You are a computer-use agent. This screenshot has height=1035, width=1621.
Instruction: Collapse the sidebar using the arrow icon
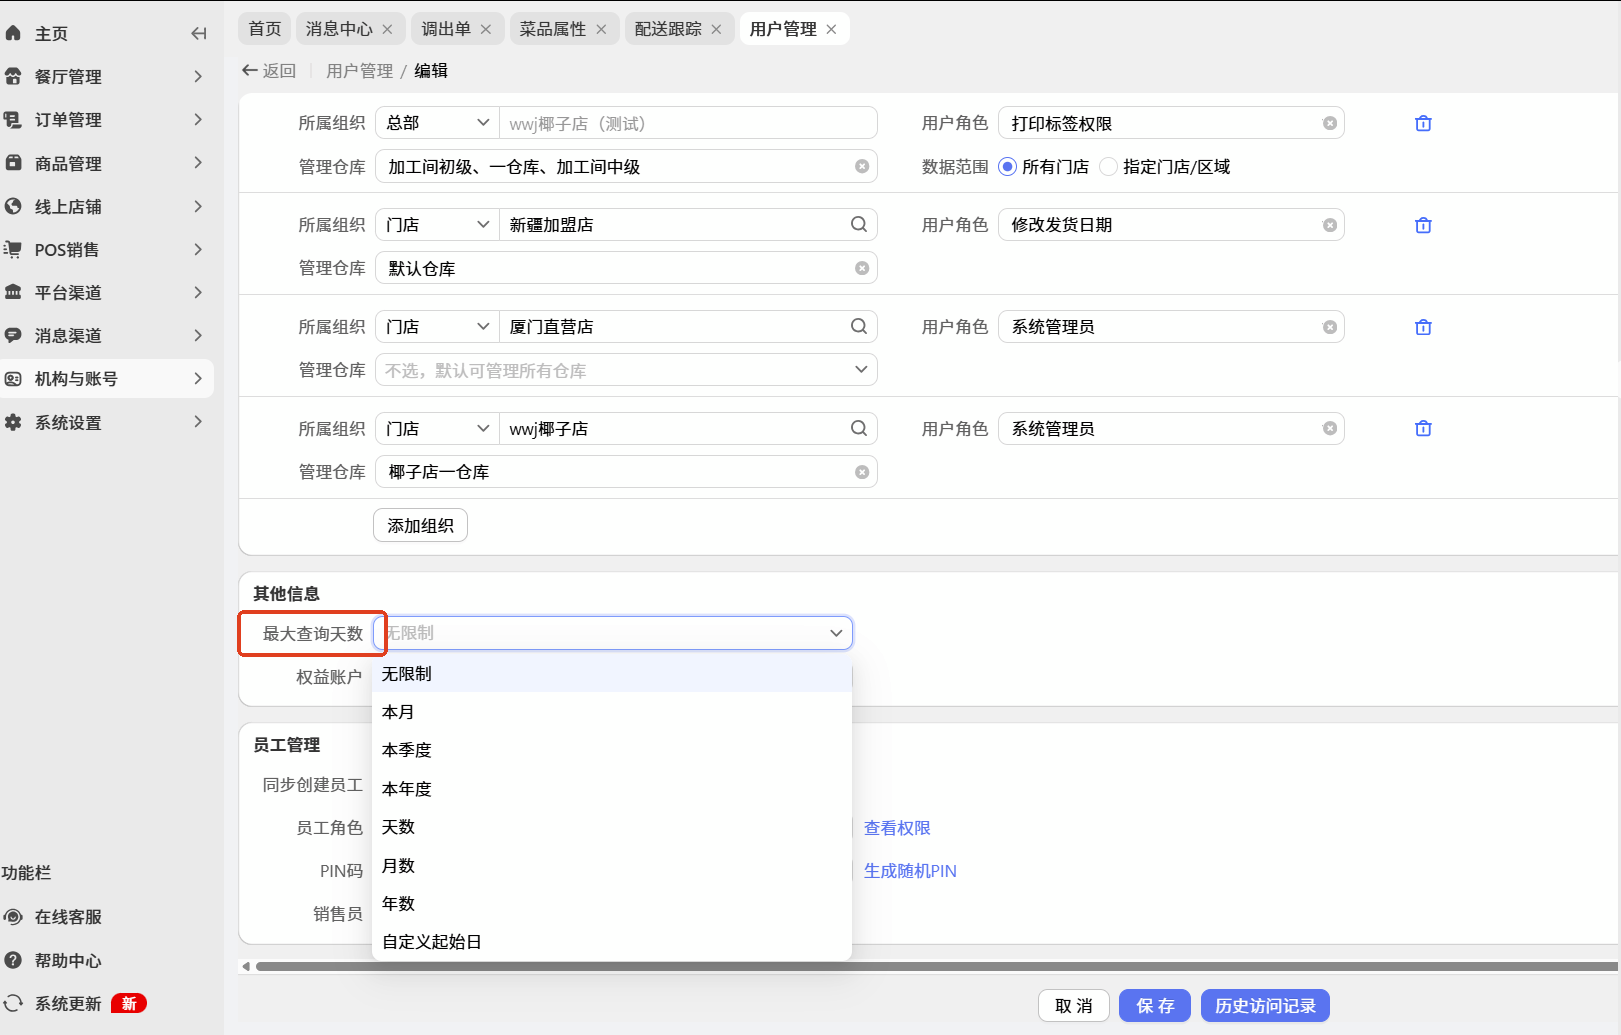tap(198, 34)
